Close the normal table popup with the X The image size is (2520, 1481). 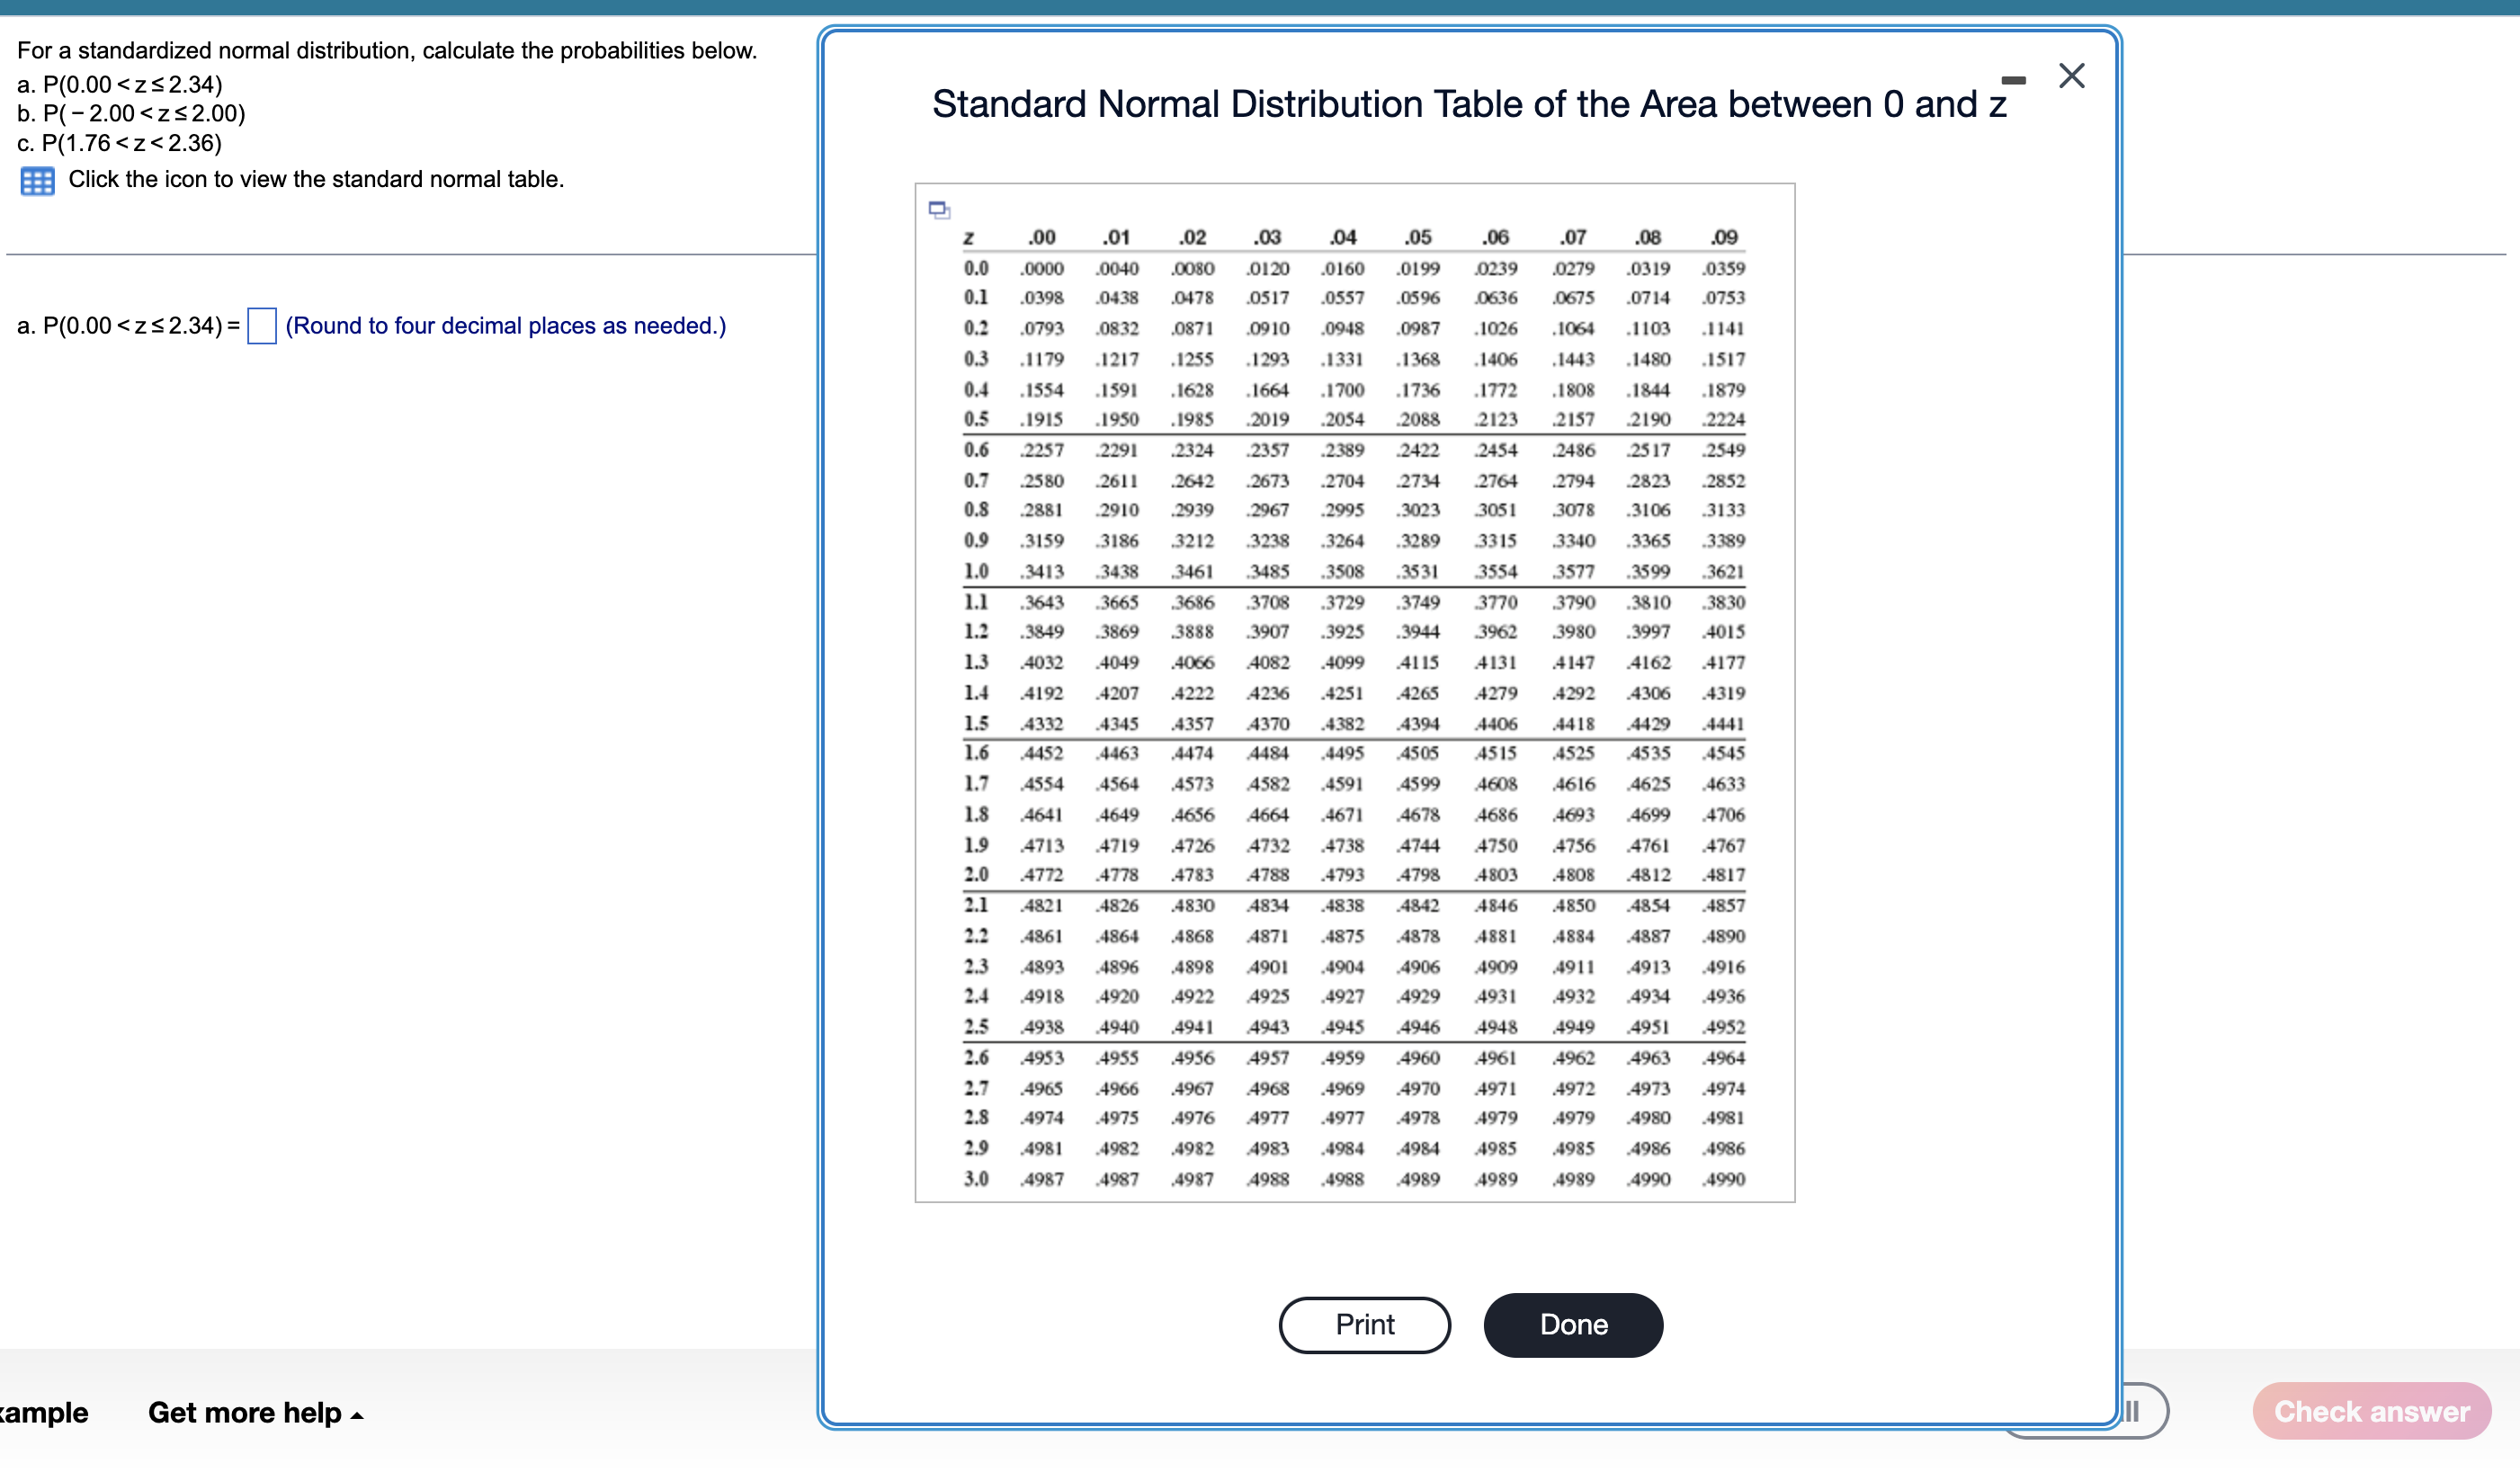[x=2071, y=75]
